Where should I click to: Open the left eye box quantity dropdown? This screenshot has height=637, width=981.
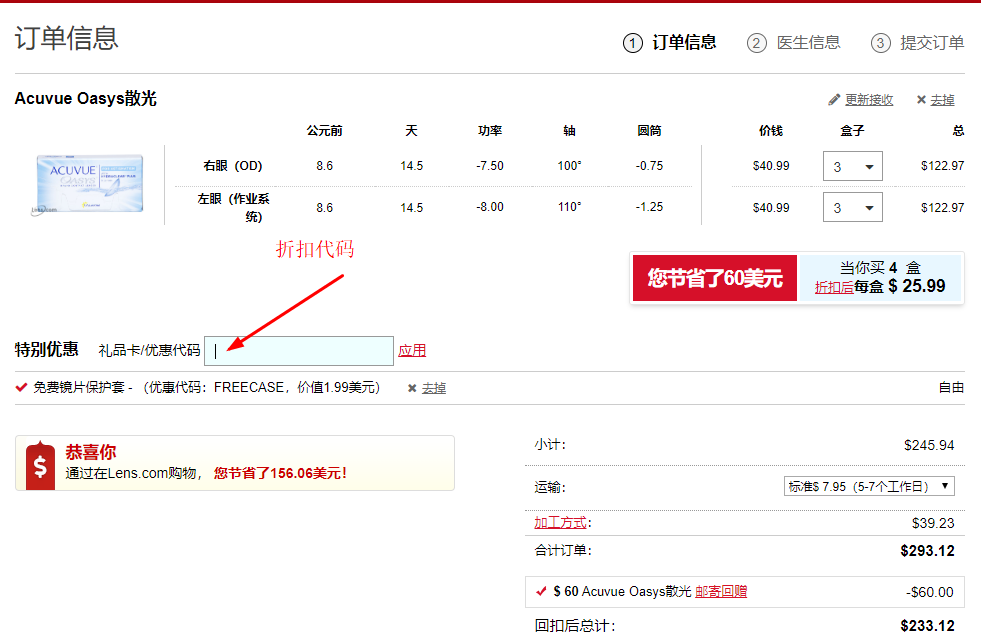pyautogui.click(x=852, y=207)
